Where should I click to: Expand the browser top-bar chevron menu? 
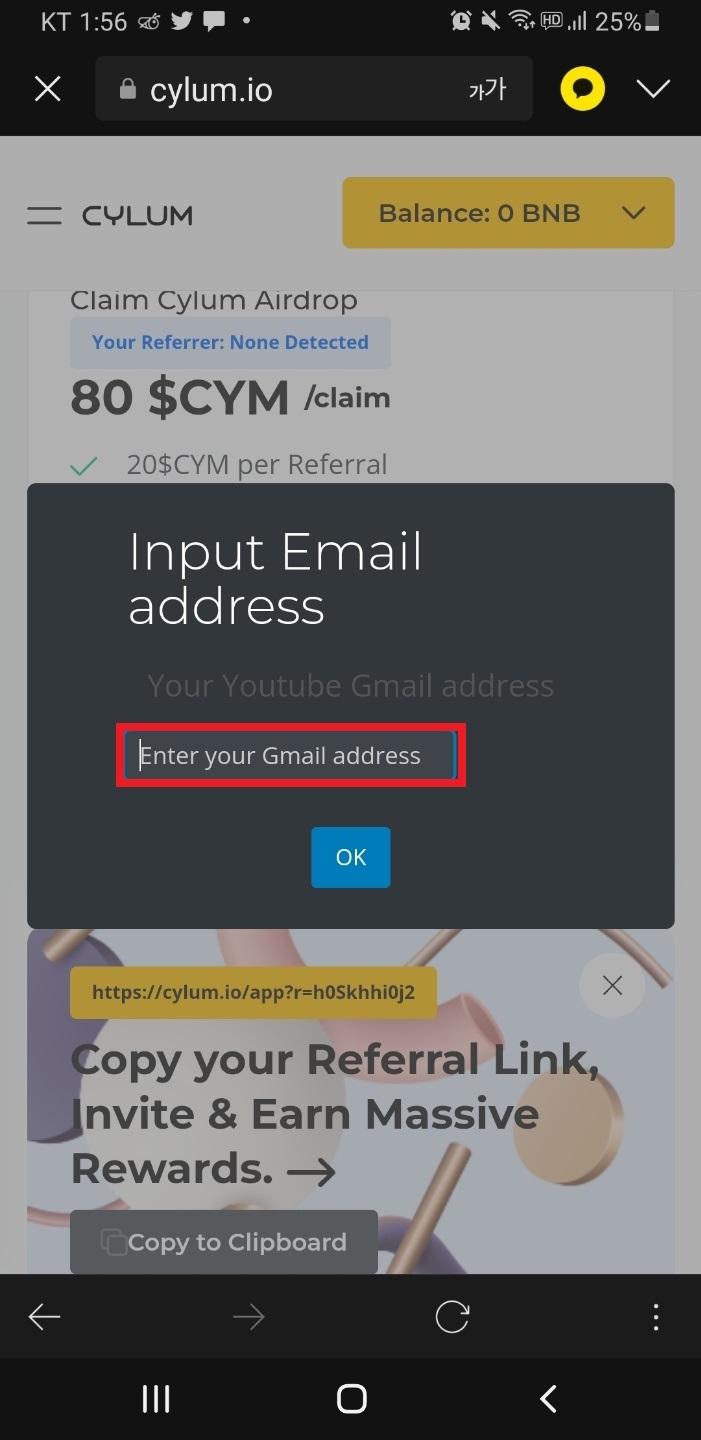653,90
